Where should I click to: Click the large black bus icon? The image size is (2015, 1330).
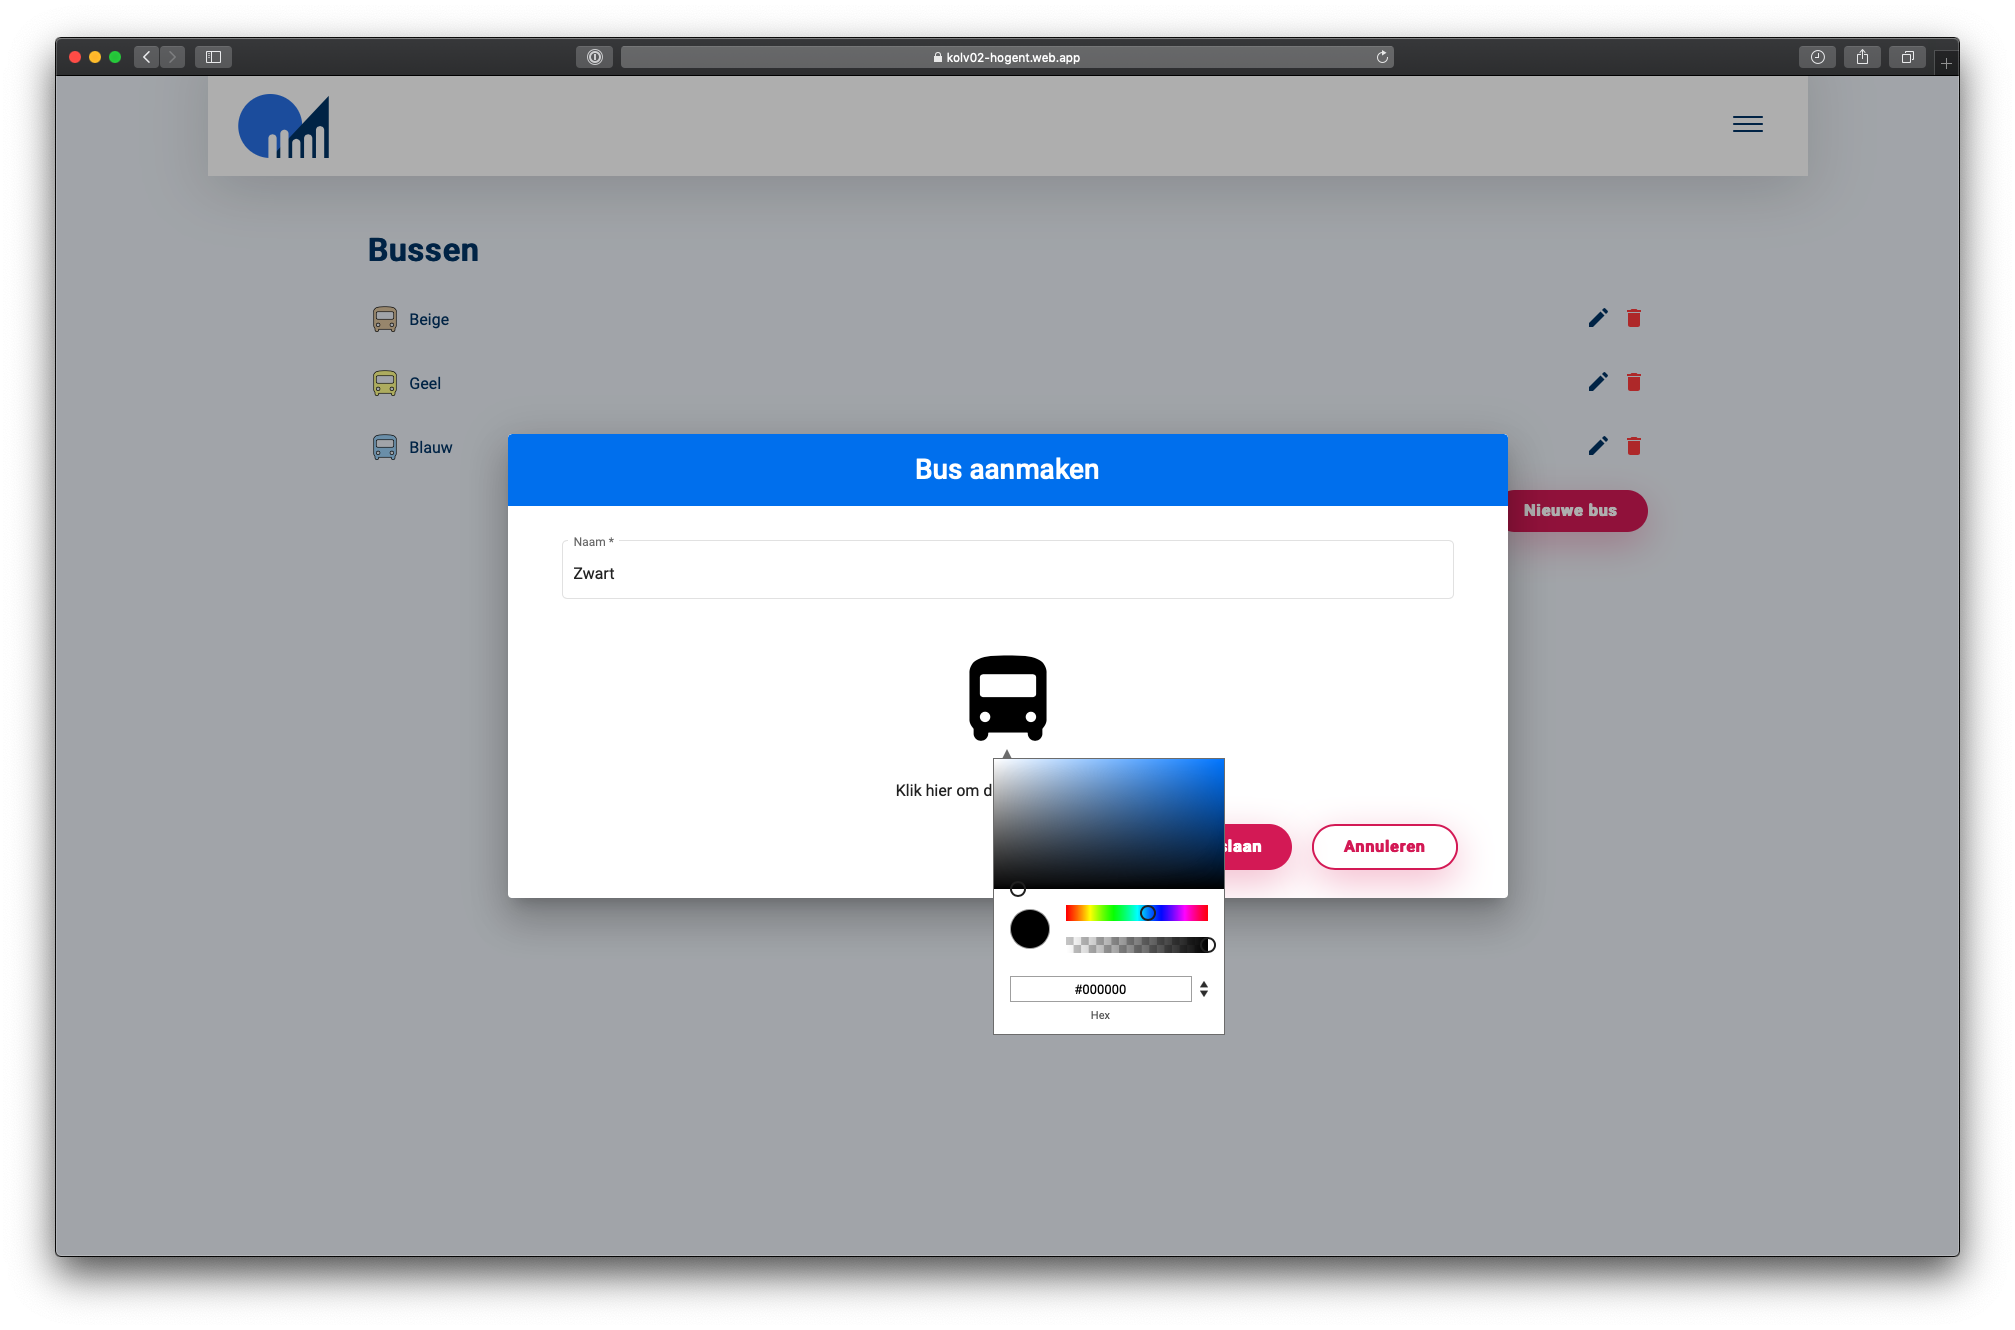(x=1007, y=698)
